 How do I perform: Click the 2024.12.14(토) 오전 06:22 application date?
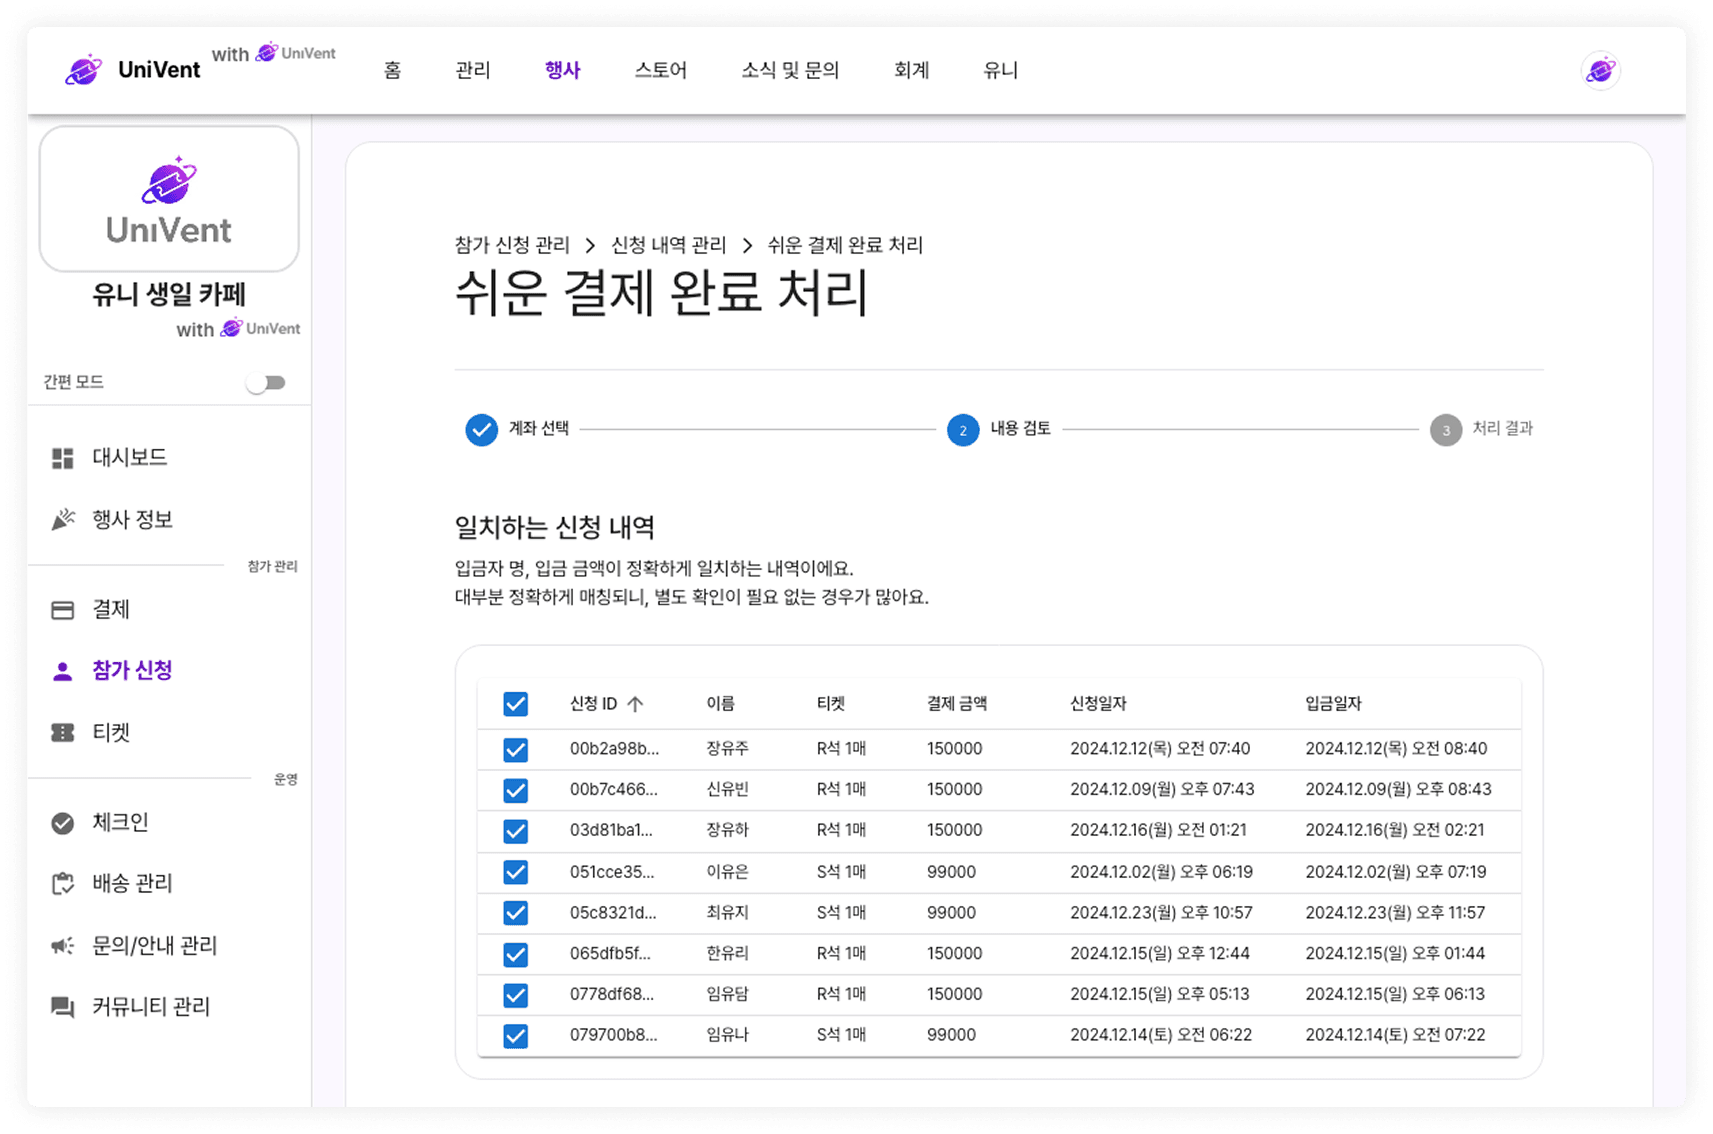coord(1161,1035)
